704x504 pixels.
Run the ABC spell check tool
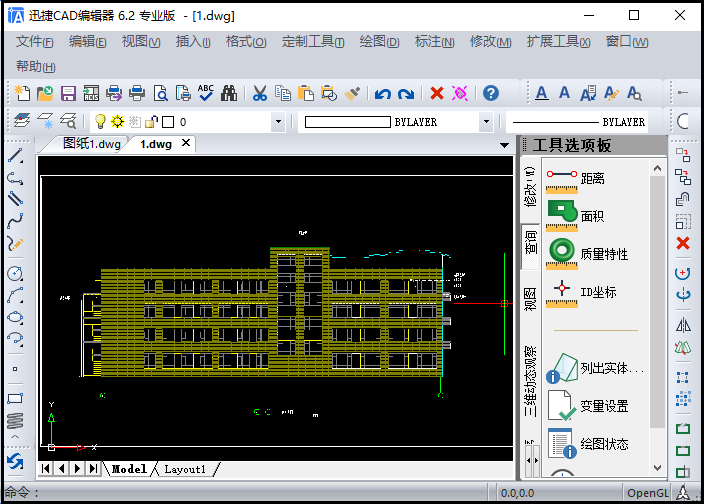(x=206, y=93)
